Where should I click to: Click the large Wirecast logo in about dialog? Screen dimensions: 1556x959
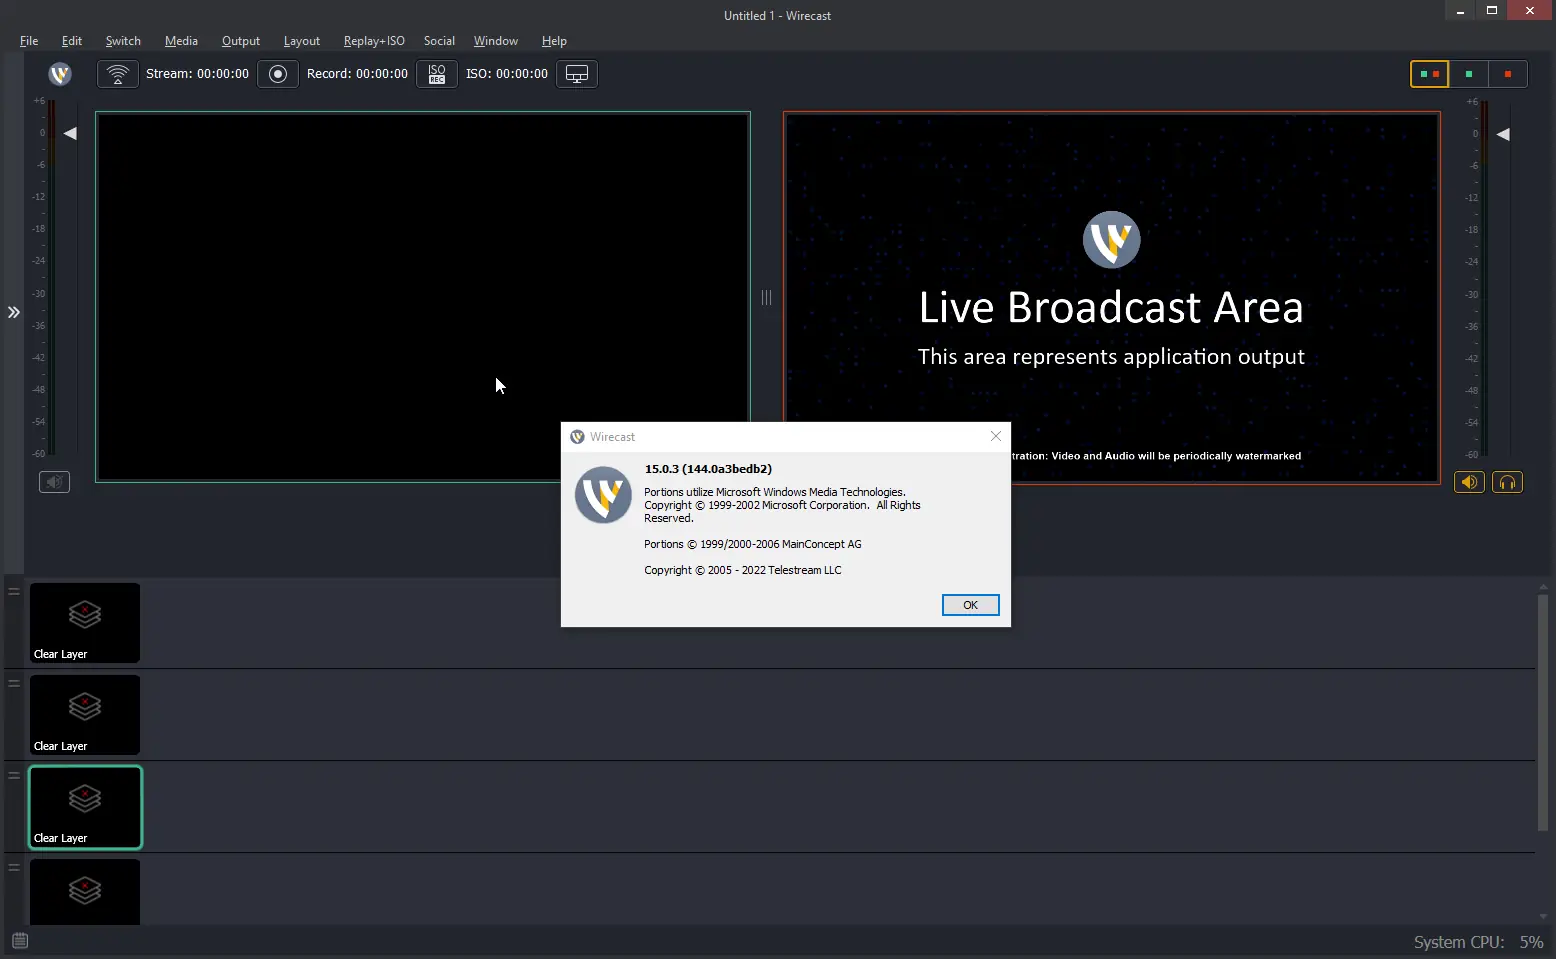[x=603, y=495]
